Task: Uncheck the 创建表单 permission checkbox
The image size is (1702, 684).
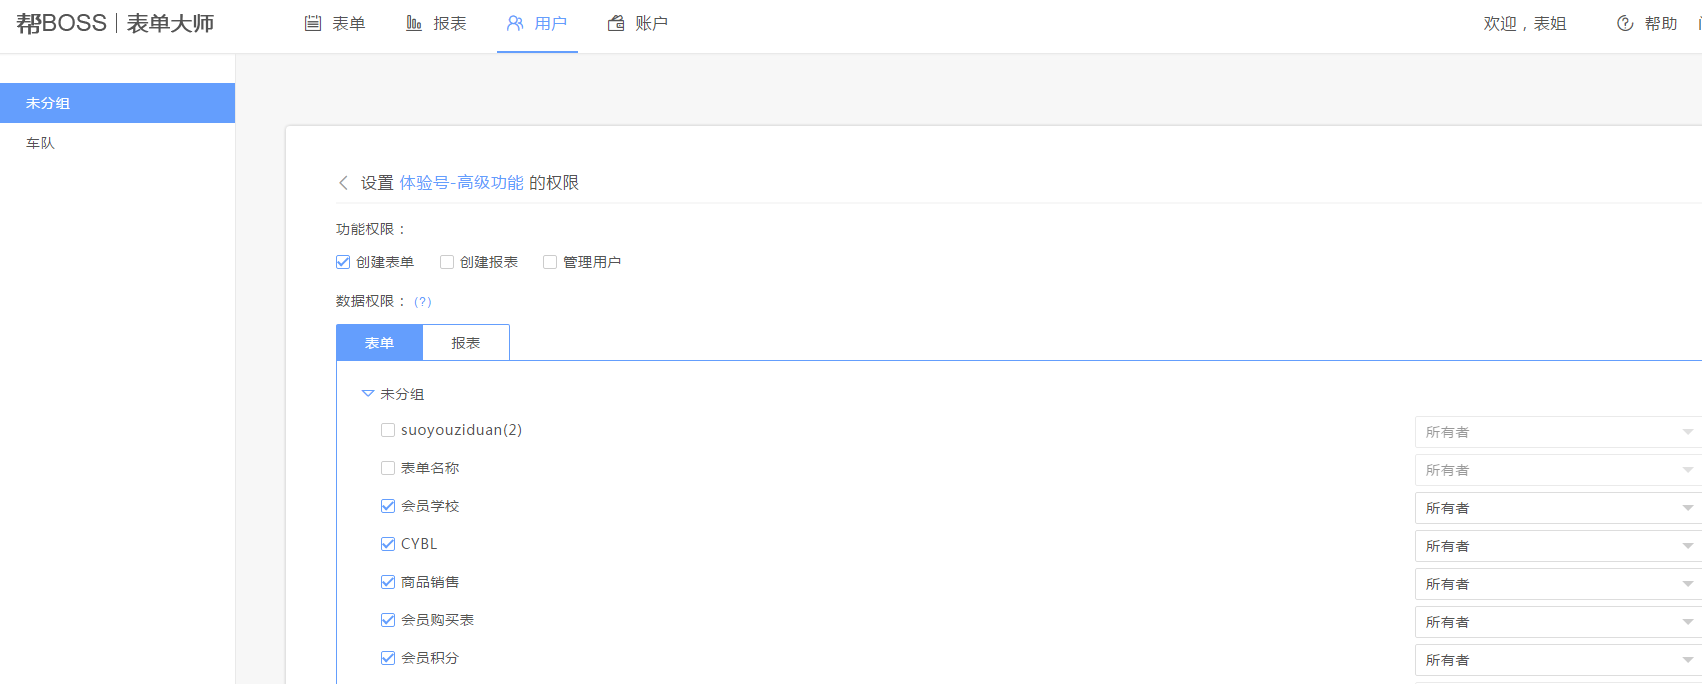Action: coord(343,262)
